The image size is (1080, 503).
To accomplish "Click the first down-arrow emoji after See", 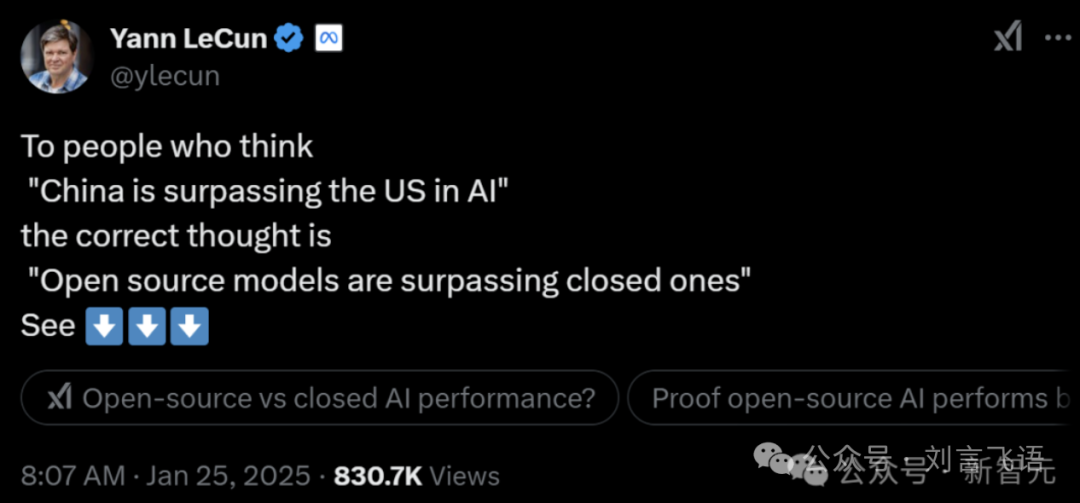I will click(104, 327).
